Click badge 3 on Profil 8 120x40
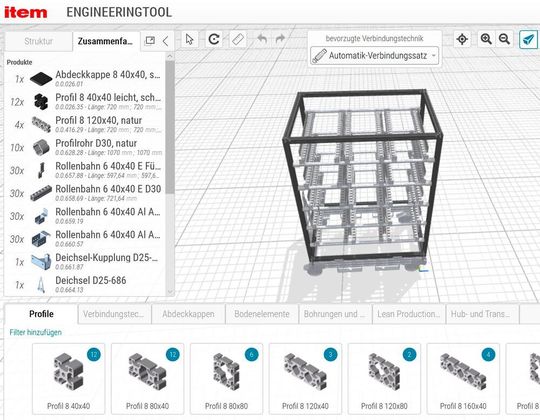Viewport: 540px width, 420px height. pyautogui.click(x=331, y=355)
